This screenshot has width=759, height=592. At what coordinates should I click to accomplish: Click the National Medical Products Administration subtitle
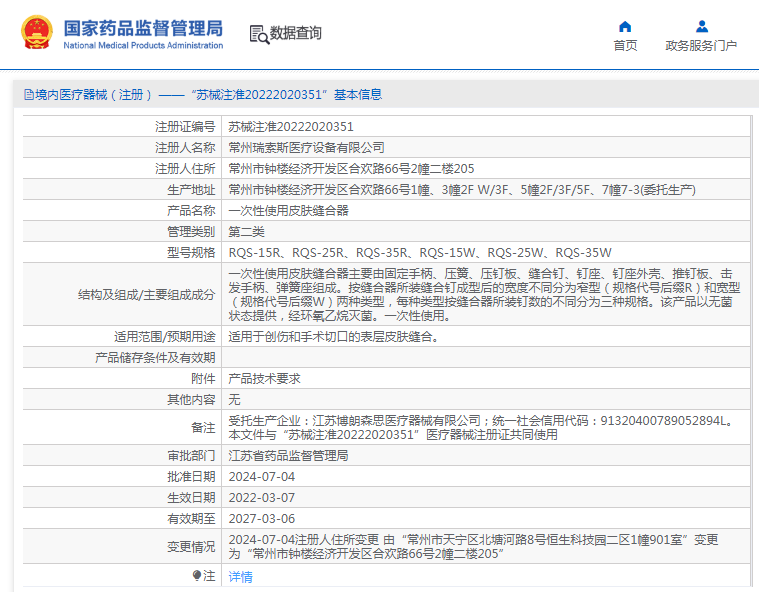click(x=143, y=46)
